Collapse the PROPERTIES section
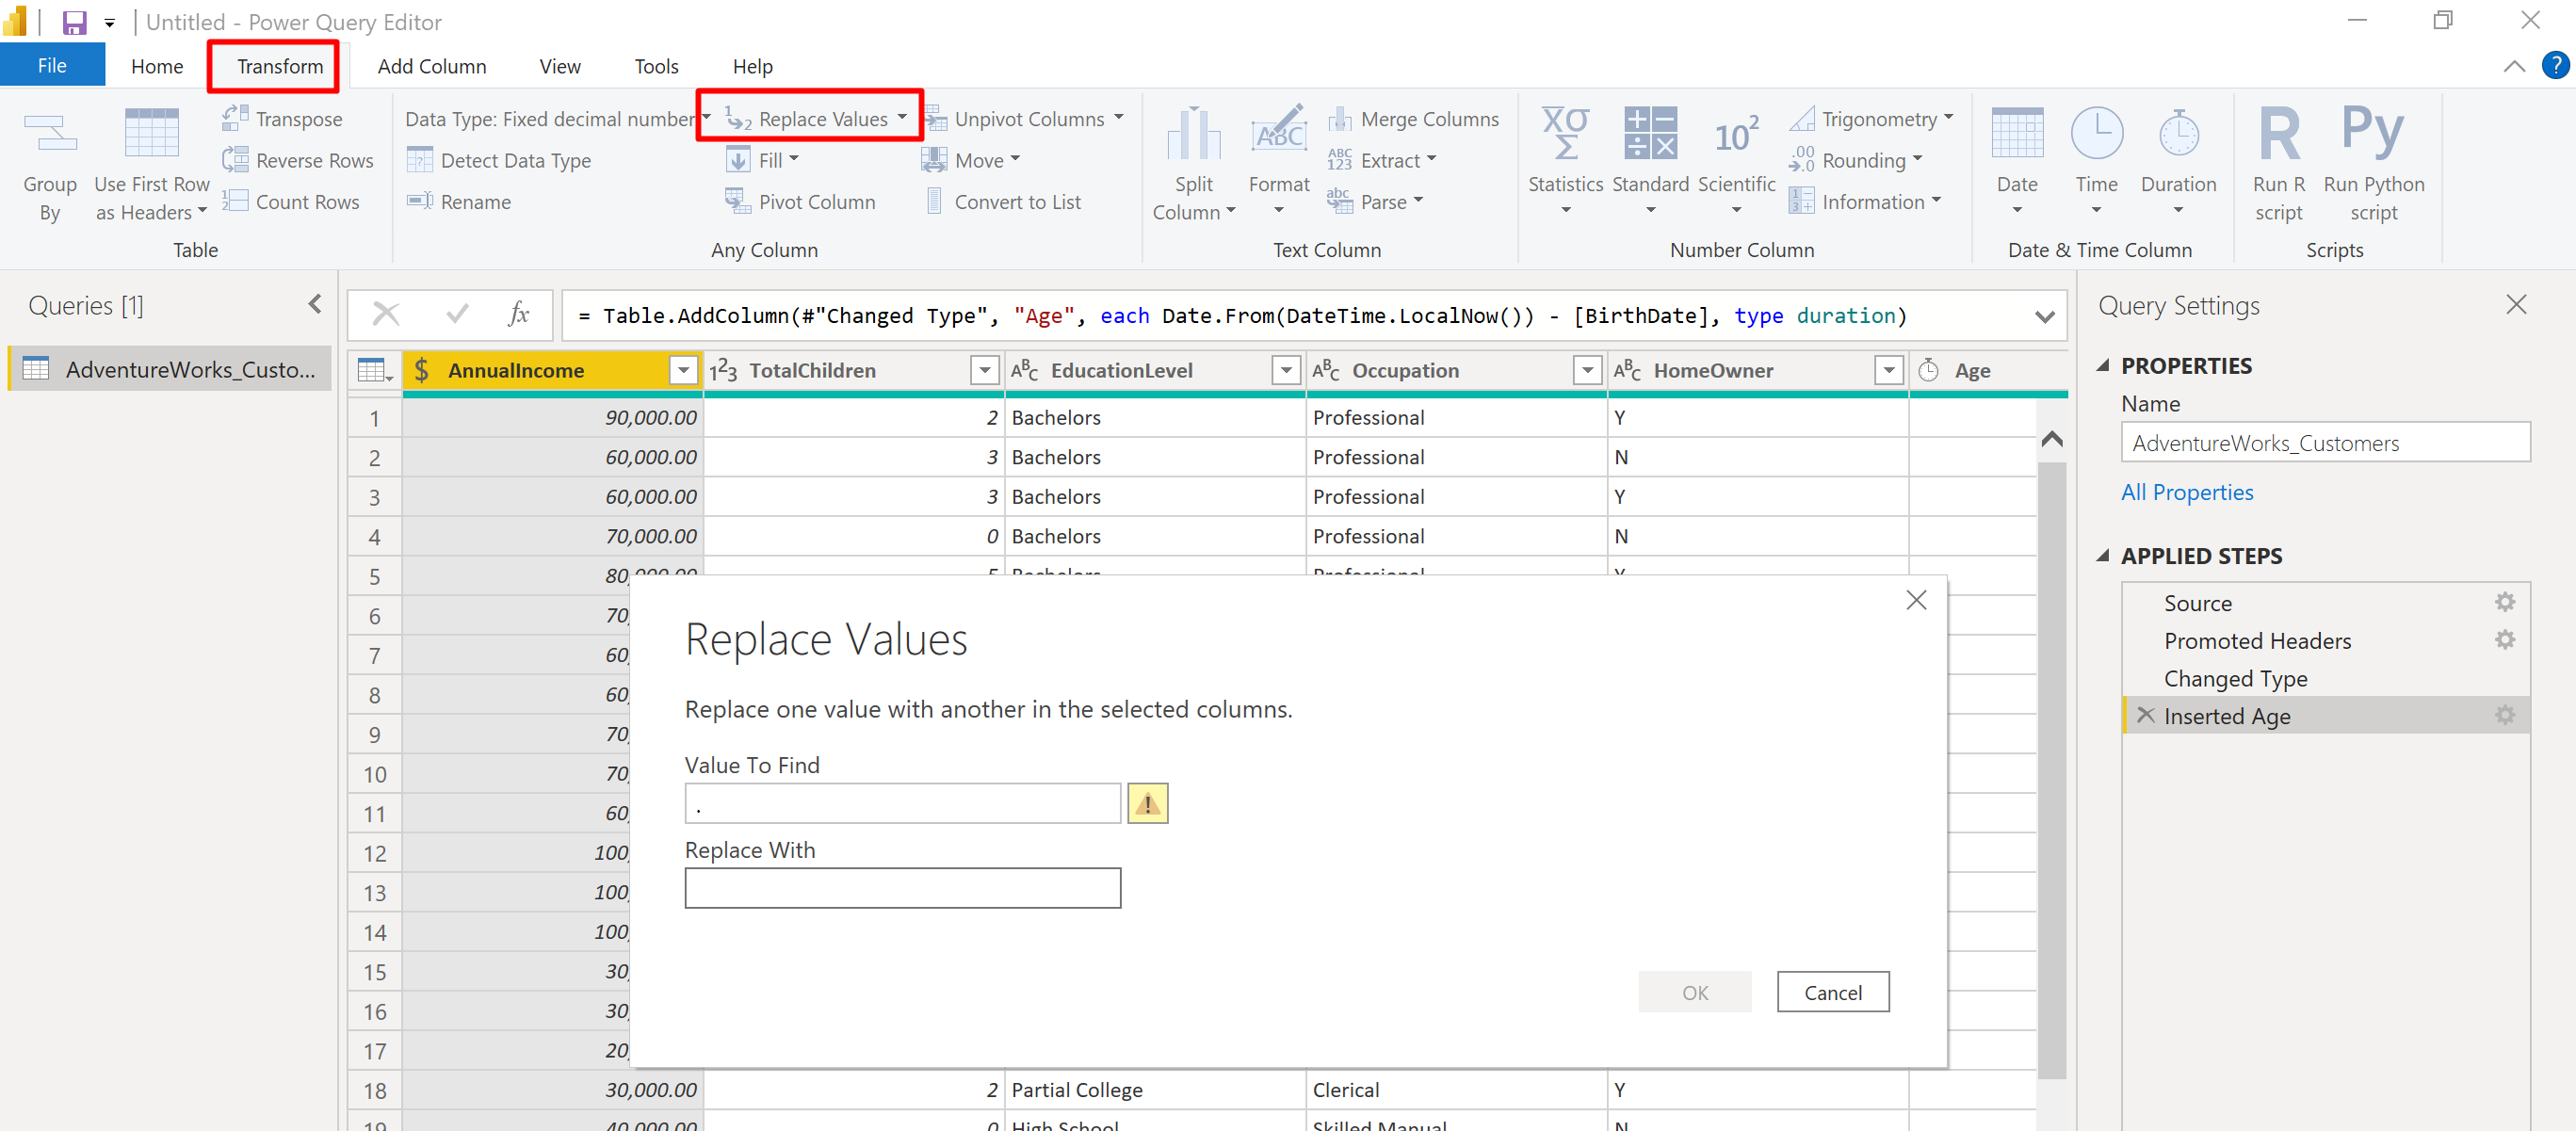Image resolution: width=2576 pixels, height=1131 pixels. pyautogui.click(x=2103, y=365)
